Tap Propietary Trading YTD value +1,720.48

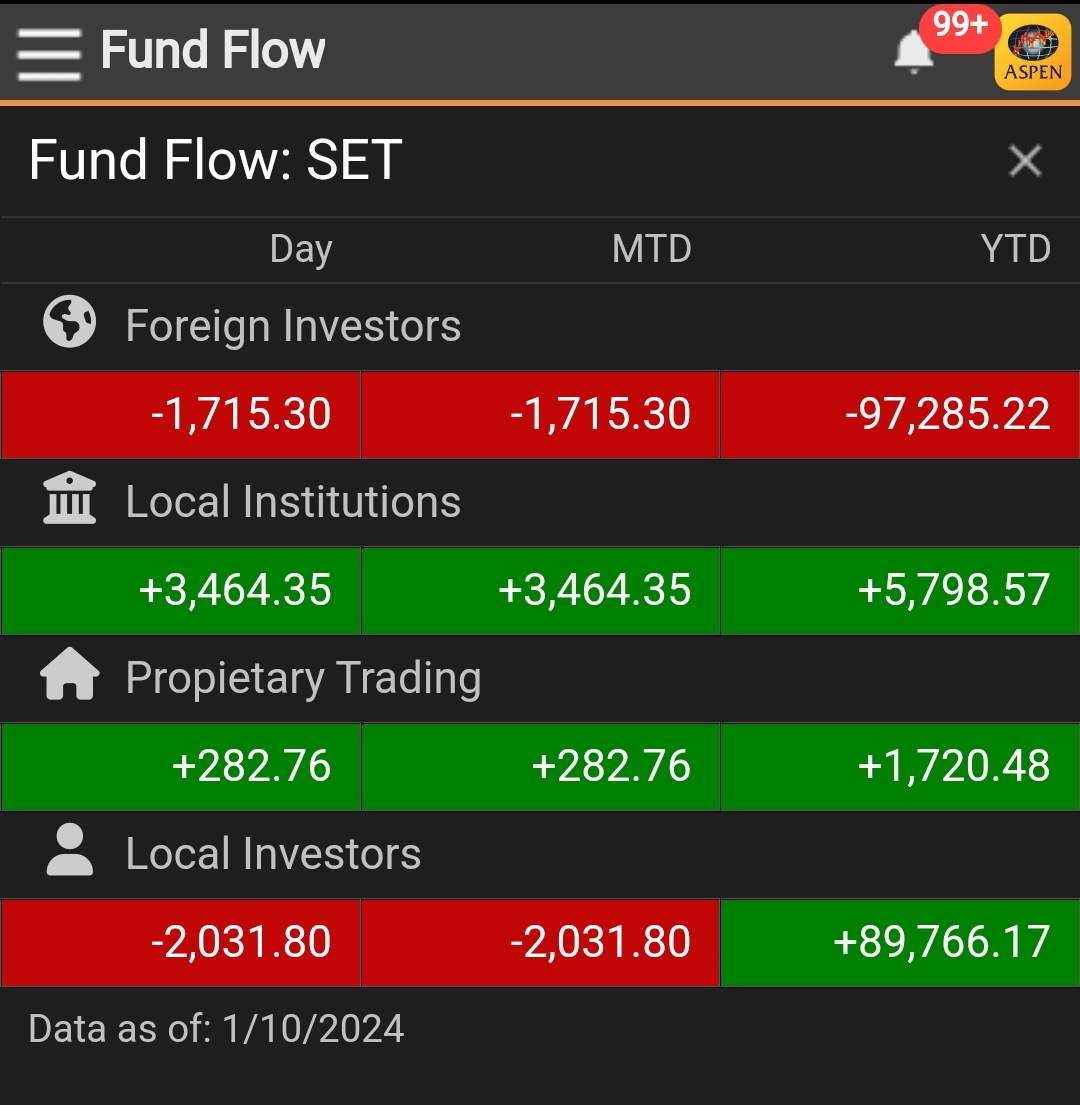[x=900, y=767]
